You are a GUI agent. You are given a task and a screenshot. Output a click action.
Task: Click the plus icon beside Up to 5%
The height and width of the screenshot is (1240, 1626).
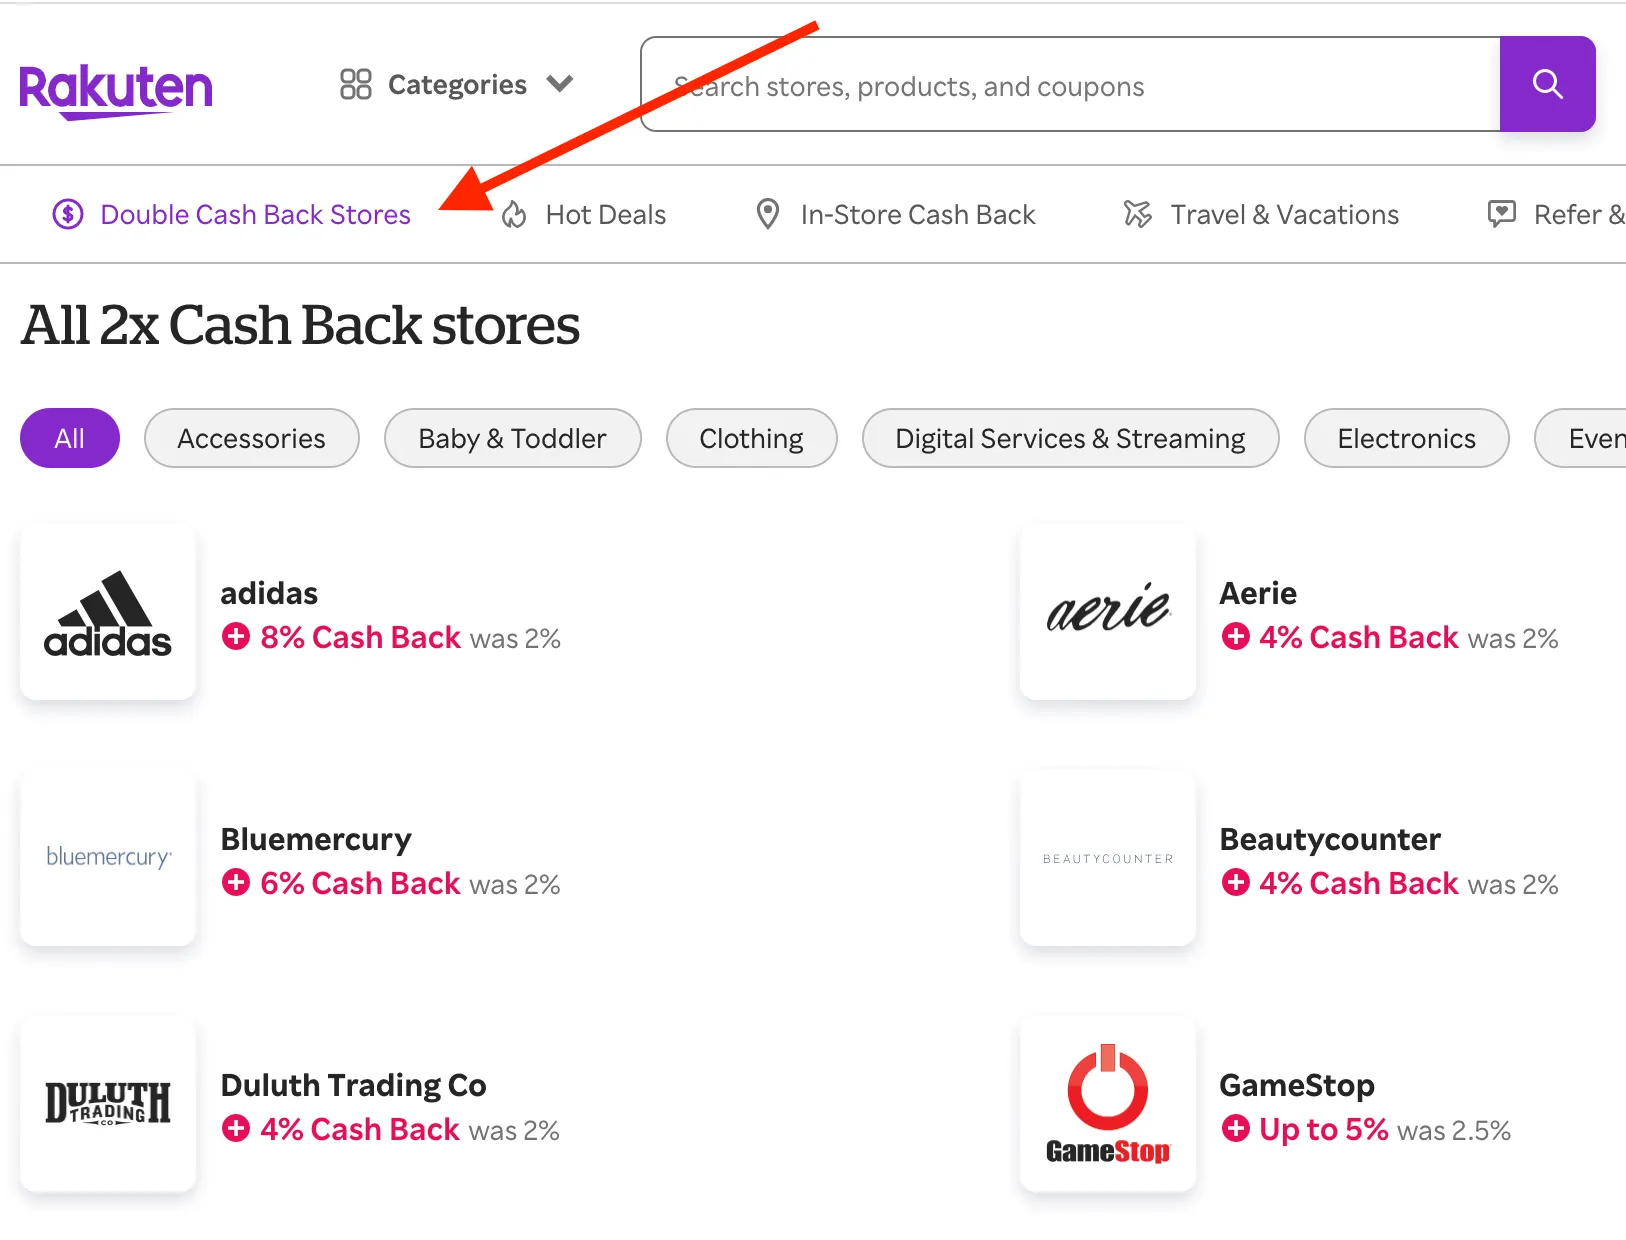(x=1236, y=1128)
